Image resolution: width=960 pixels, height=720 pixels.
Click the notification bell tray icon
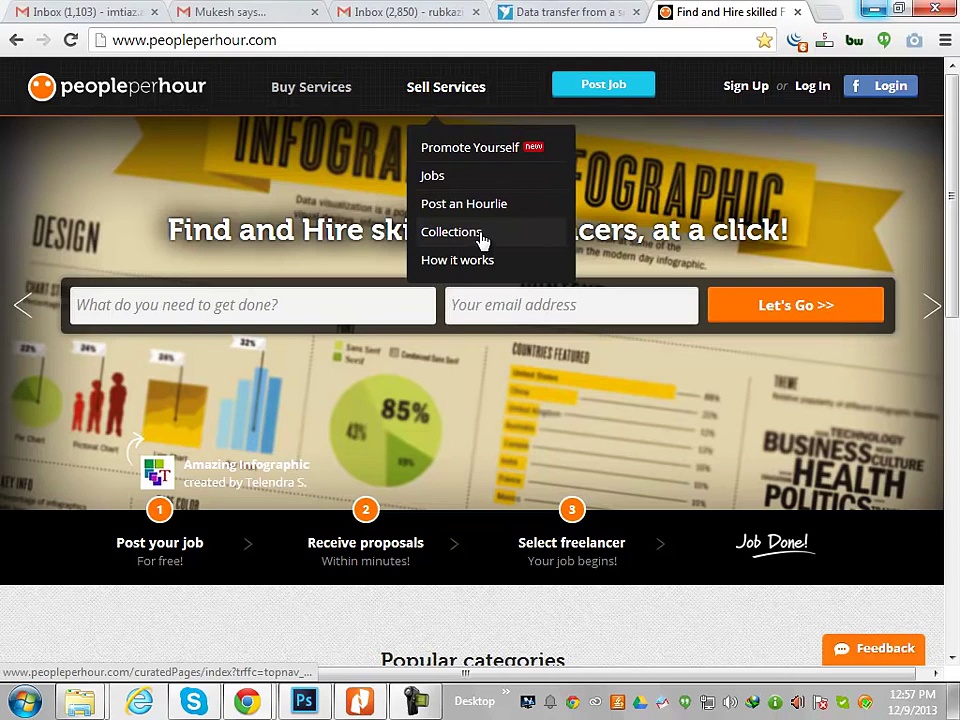[550, 702]
